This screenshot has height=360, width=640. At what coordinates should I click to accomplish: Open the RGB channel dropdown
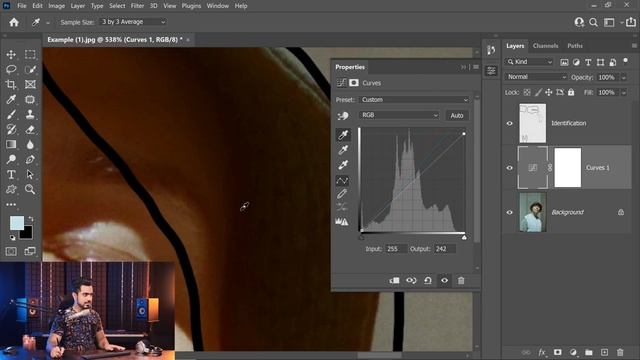399,115
